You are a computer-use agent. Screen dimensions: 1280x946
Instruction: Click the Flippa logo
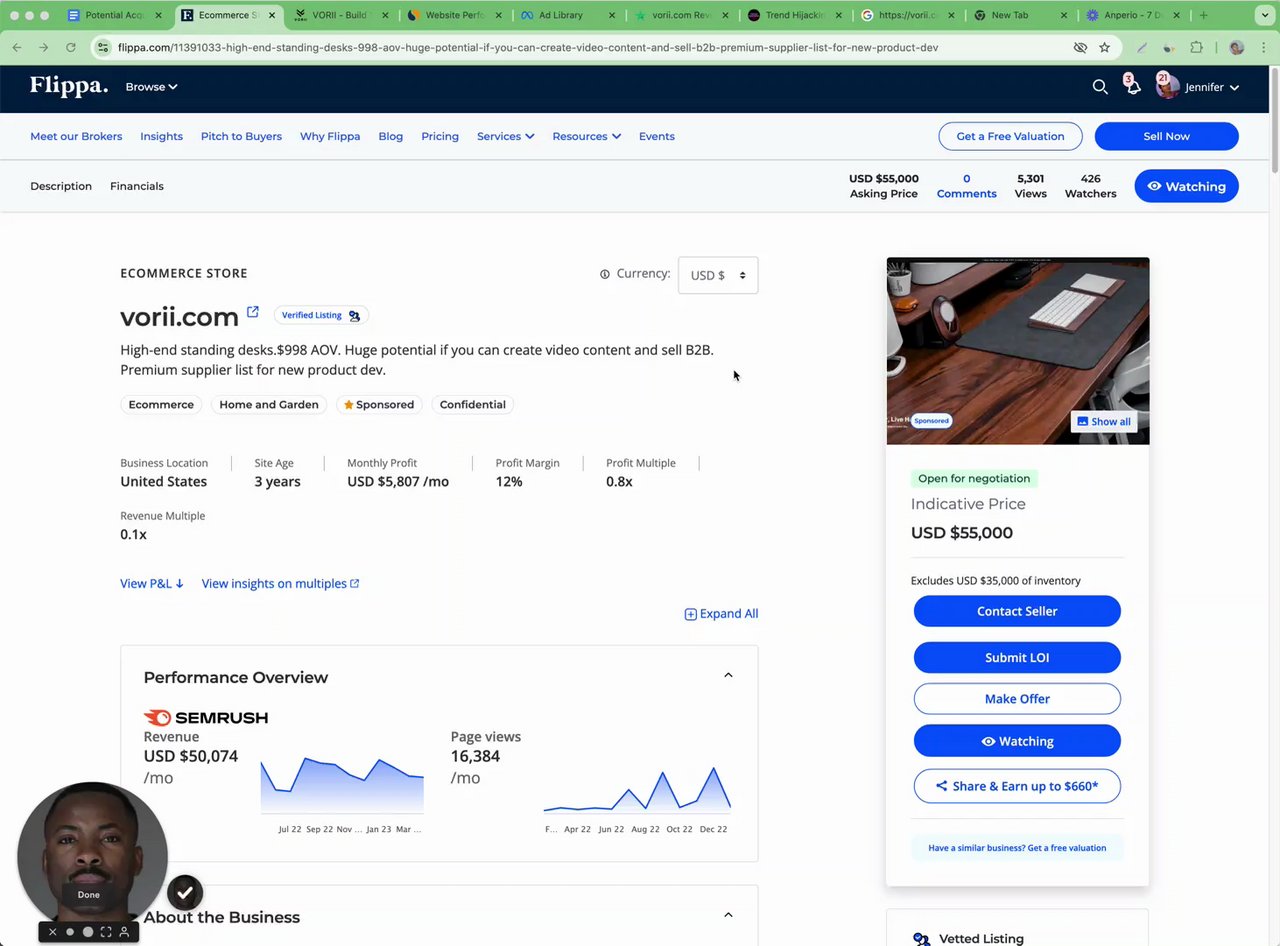(68, 86)
